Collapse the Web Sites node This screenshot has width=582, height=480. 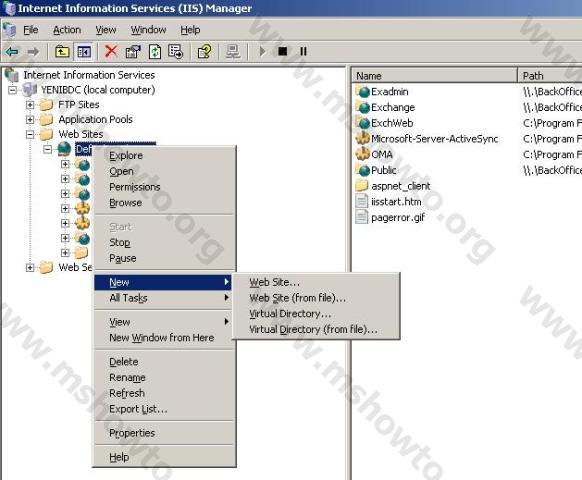point(30,134)
